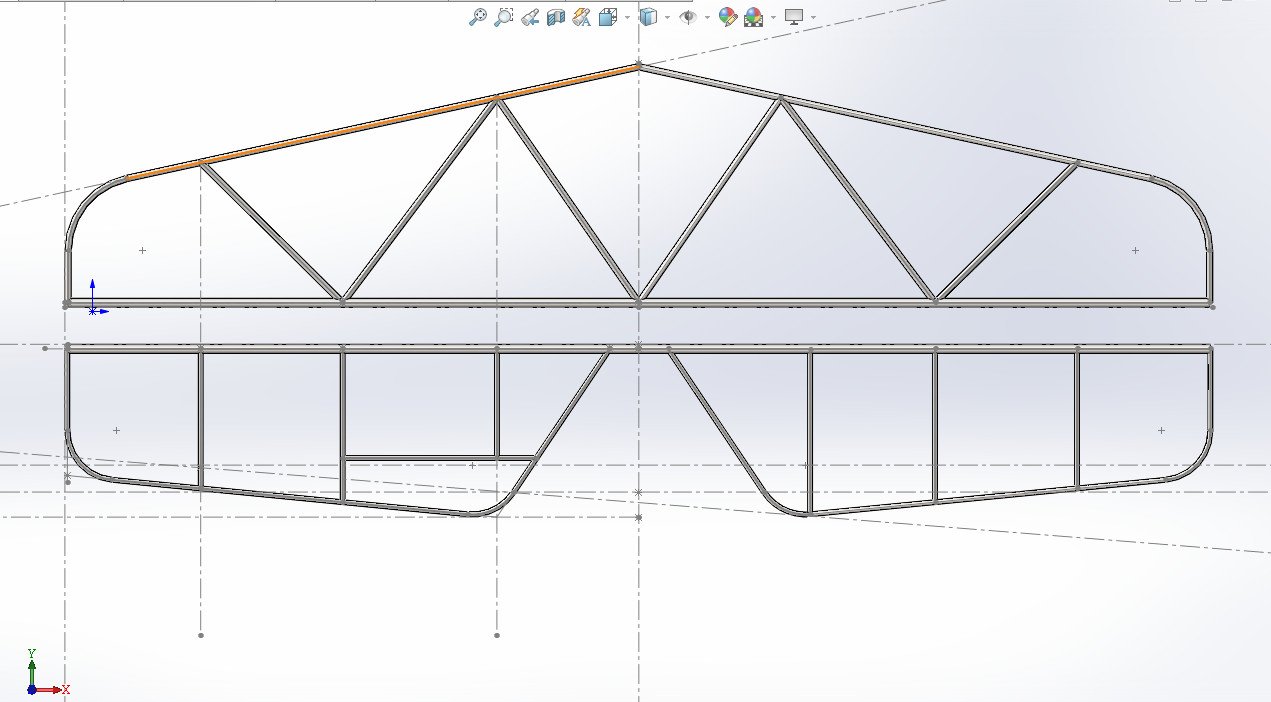Open Dynamic Annotation Views

[581, 17]
